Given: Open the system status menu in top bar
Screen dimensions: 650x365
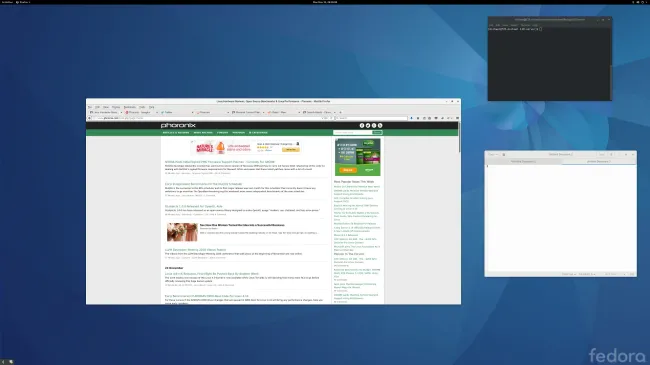Looking at the screenshot, I should click(x=640, y=2).
